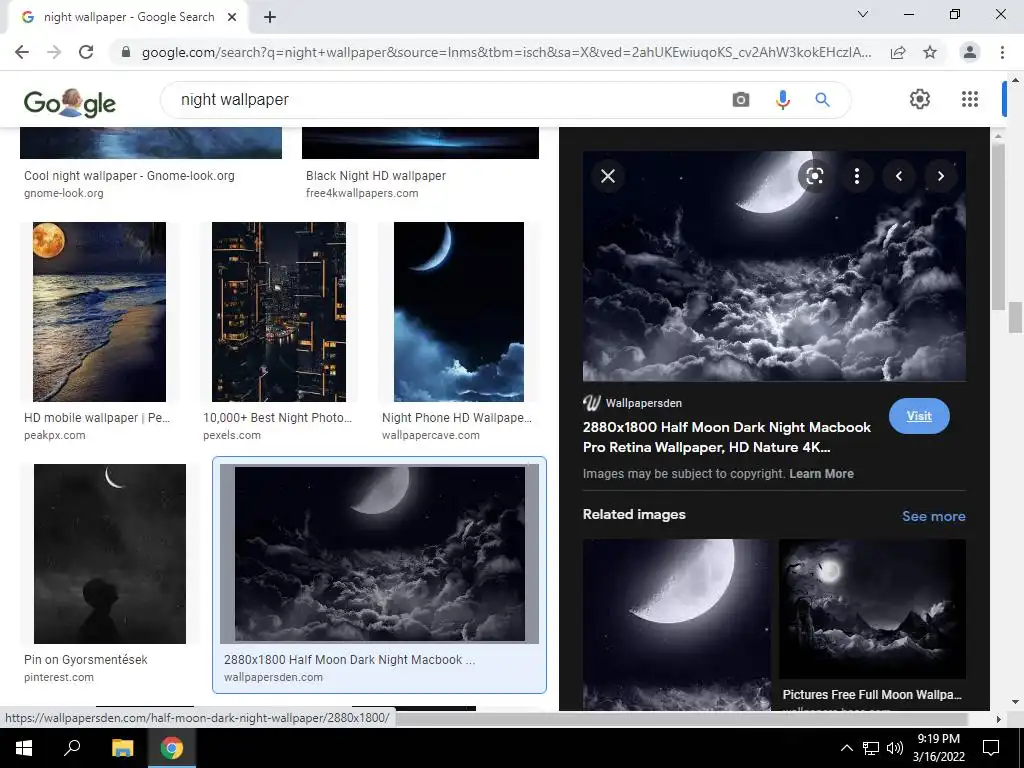The width and height of the screenshot is (1024, 768).
Task: Click the Google logo
Action: click(69, 102)
